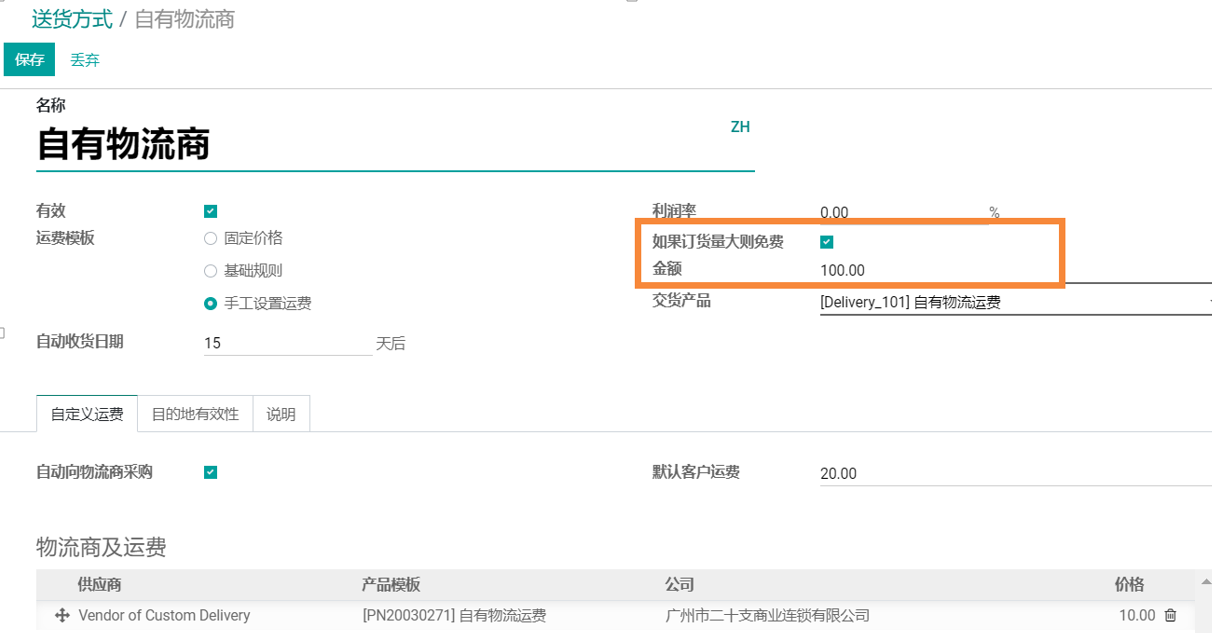Open the 说明 tab
This screenshot has height=633, width=1212.
[x=281, y=414]
